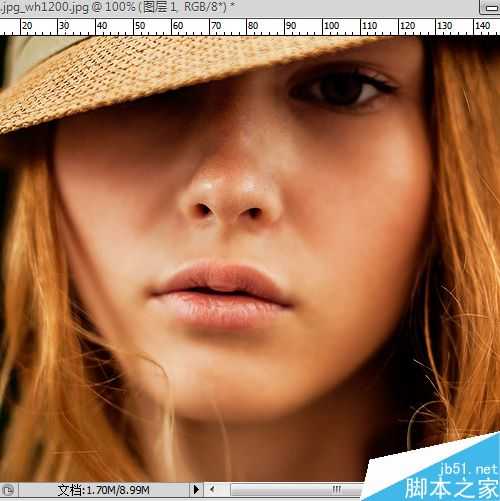Click the ruler at the 80 mark
Image resolution: width=500 pixels, height=501 pixels.
[253, 26]
